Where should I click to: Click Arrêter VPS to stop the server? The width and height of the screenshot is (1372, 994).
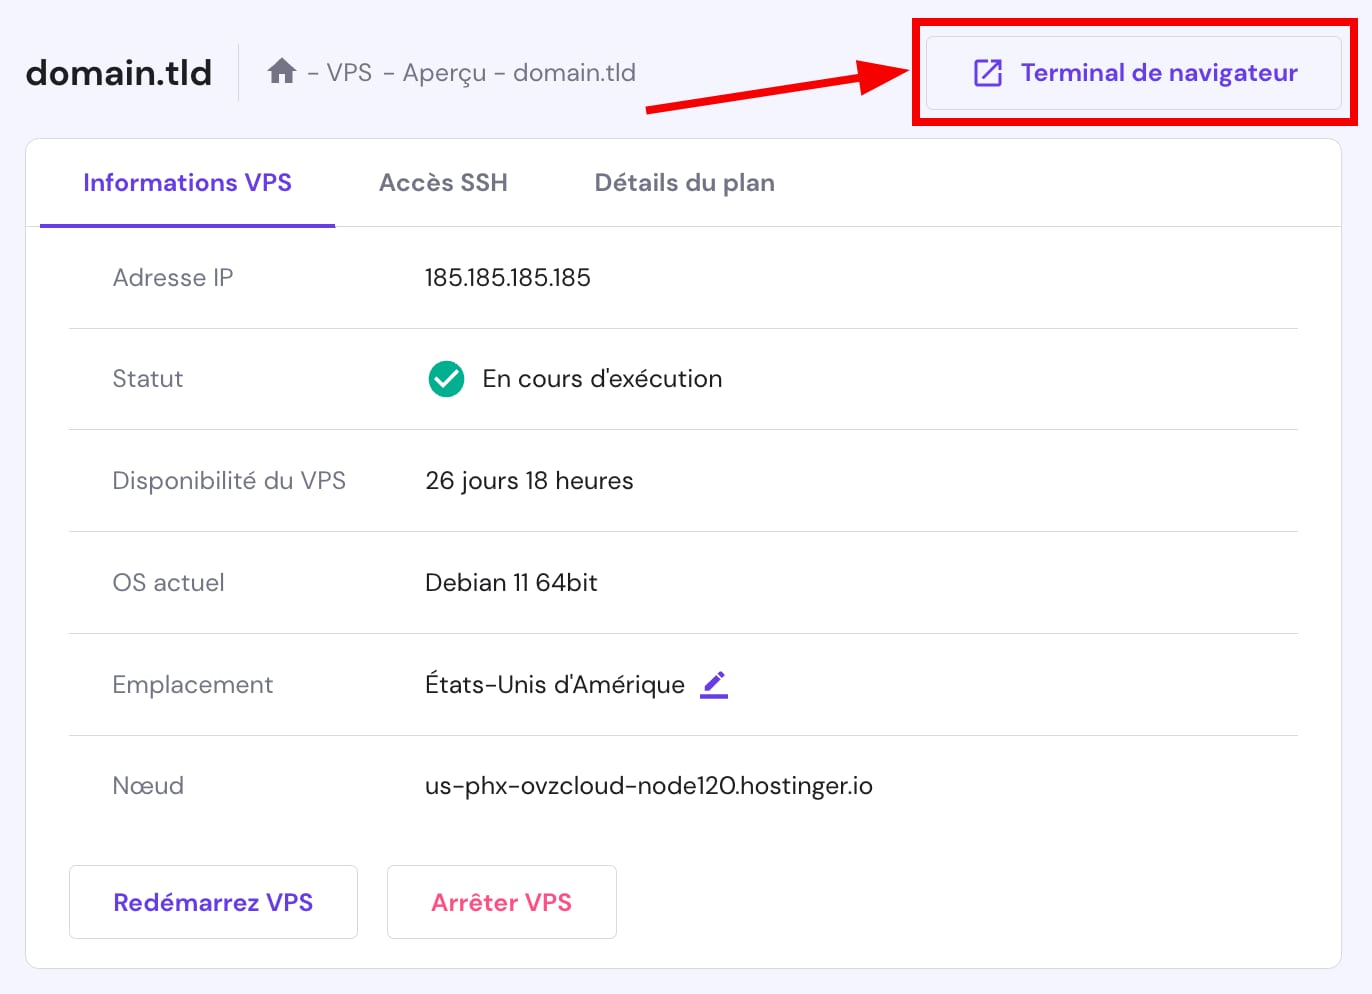tap(501, 901)
